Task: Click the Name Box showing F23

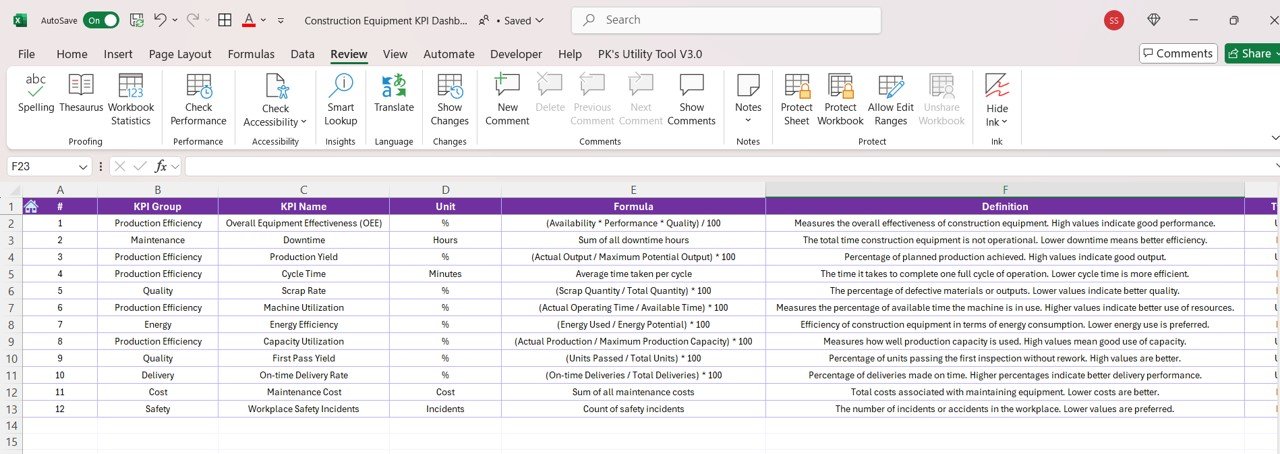Action: pyautogui.click(x=41, y=166)
